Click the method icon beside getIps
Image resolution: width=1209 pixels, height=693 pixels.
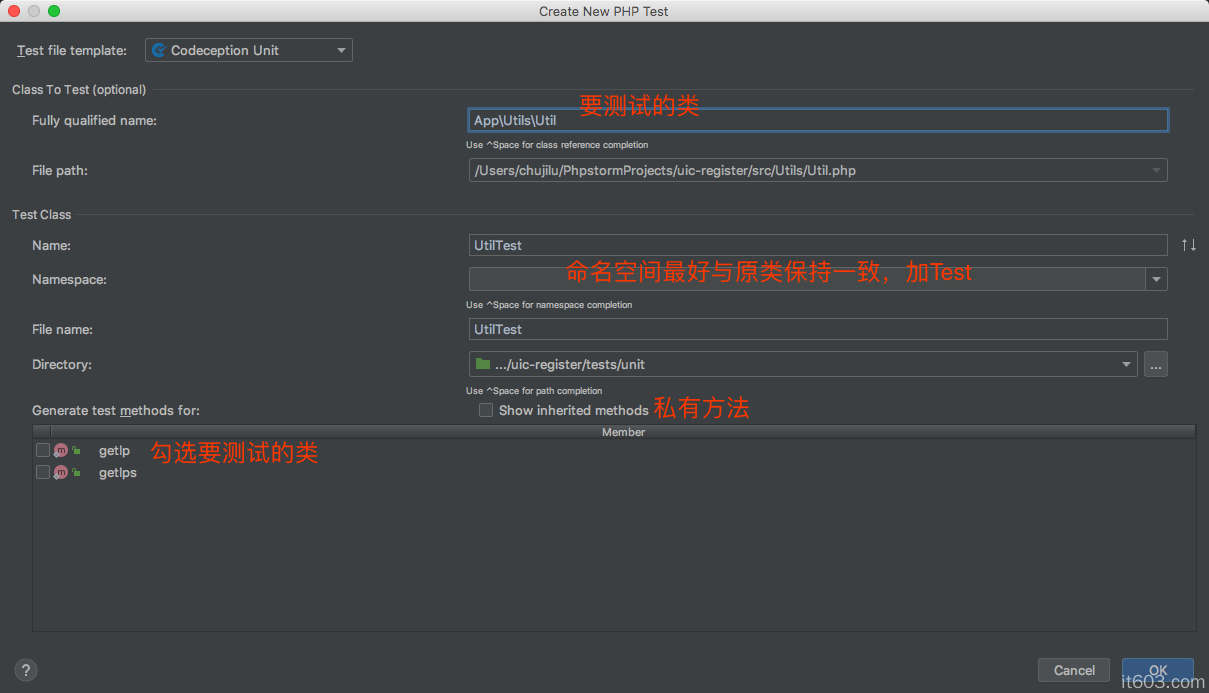pyautogui.click(x=61, y=473)
